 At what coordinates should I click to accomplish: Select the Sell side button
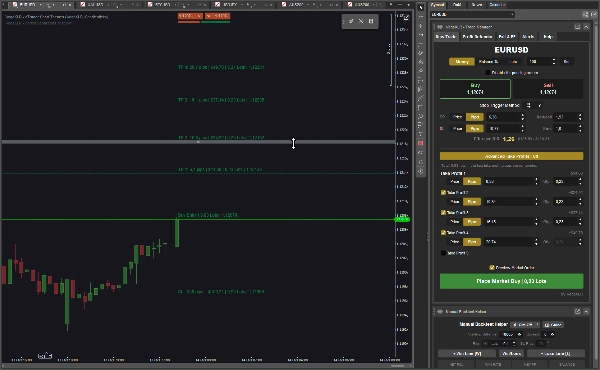tap(548, 89)
